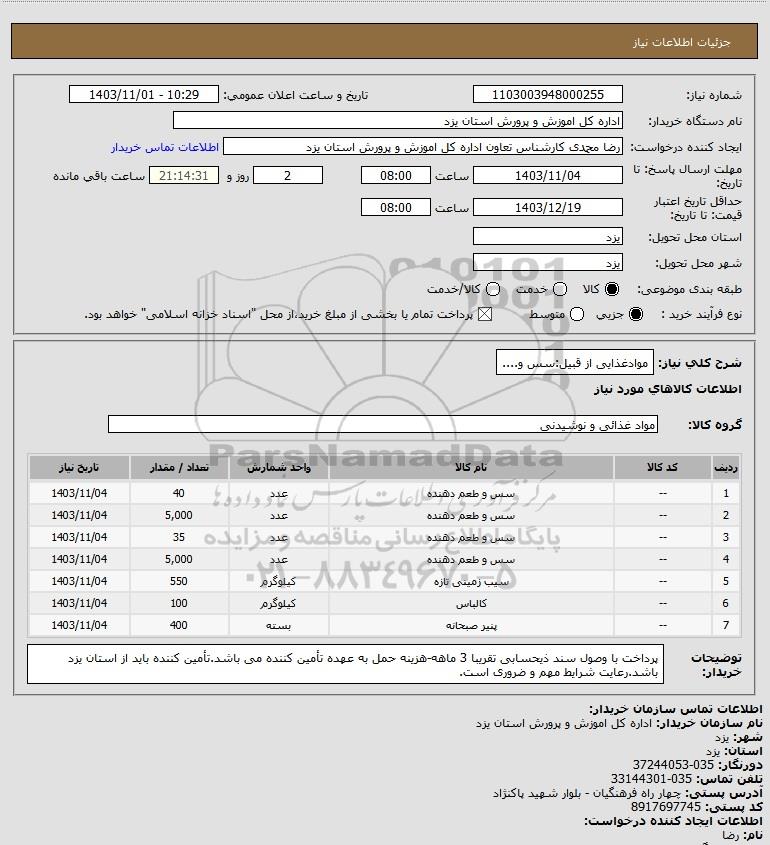Click the نام کالا column header
This screenshot has width=770, height=845.
[x=471, y=468]
